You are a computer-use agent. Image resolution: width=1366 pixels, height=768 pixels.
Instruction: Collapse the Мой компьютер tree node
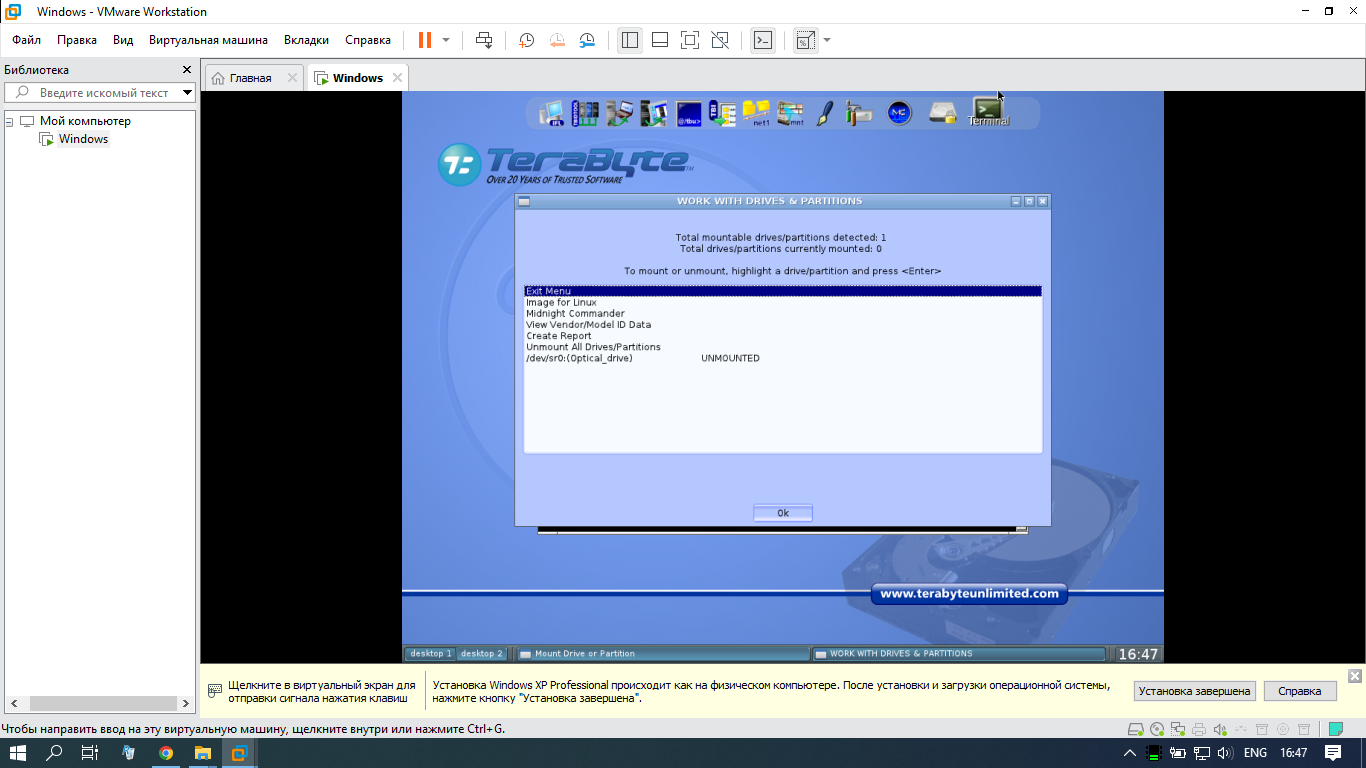click(9, 121)
